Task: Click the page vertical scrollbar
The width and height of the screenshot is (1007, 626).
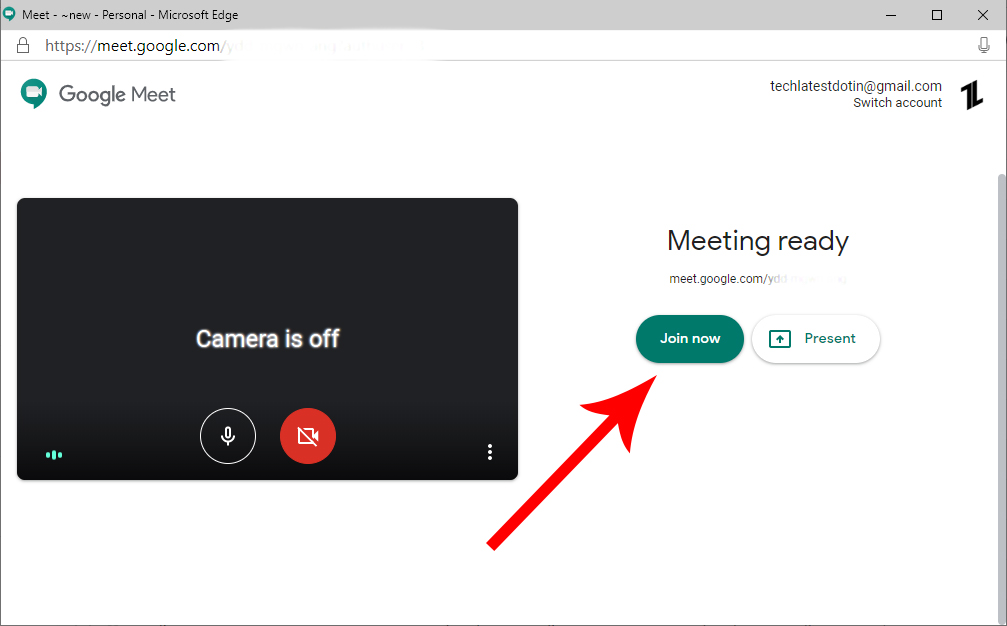Action: coord(1001,398)
